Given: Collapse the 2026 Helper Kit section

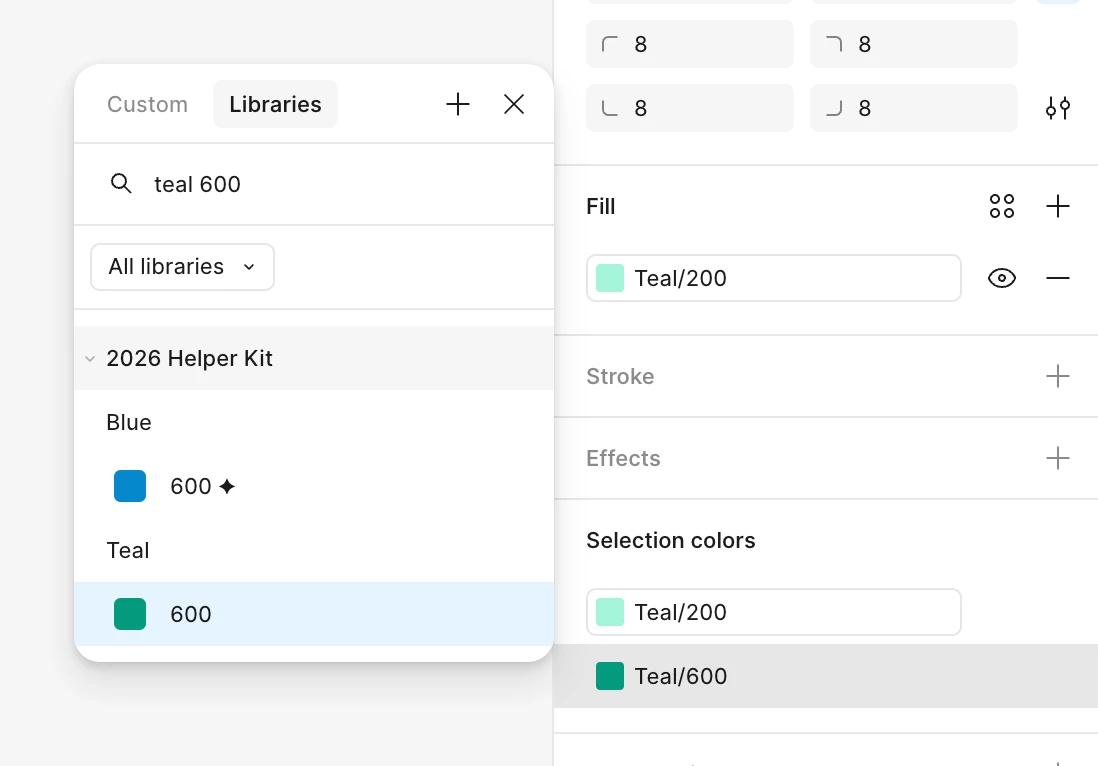Looking at the screenshot, I should 90,358.
